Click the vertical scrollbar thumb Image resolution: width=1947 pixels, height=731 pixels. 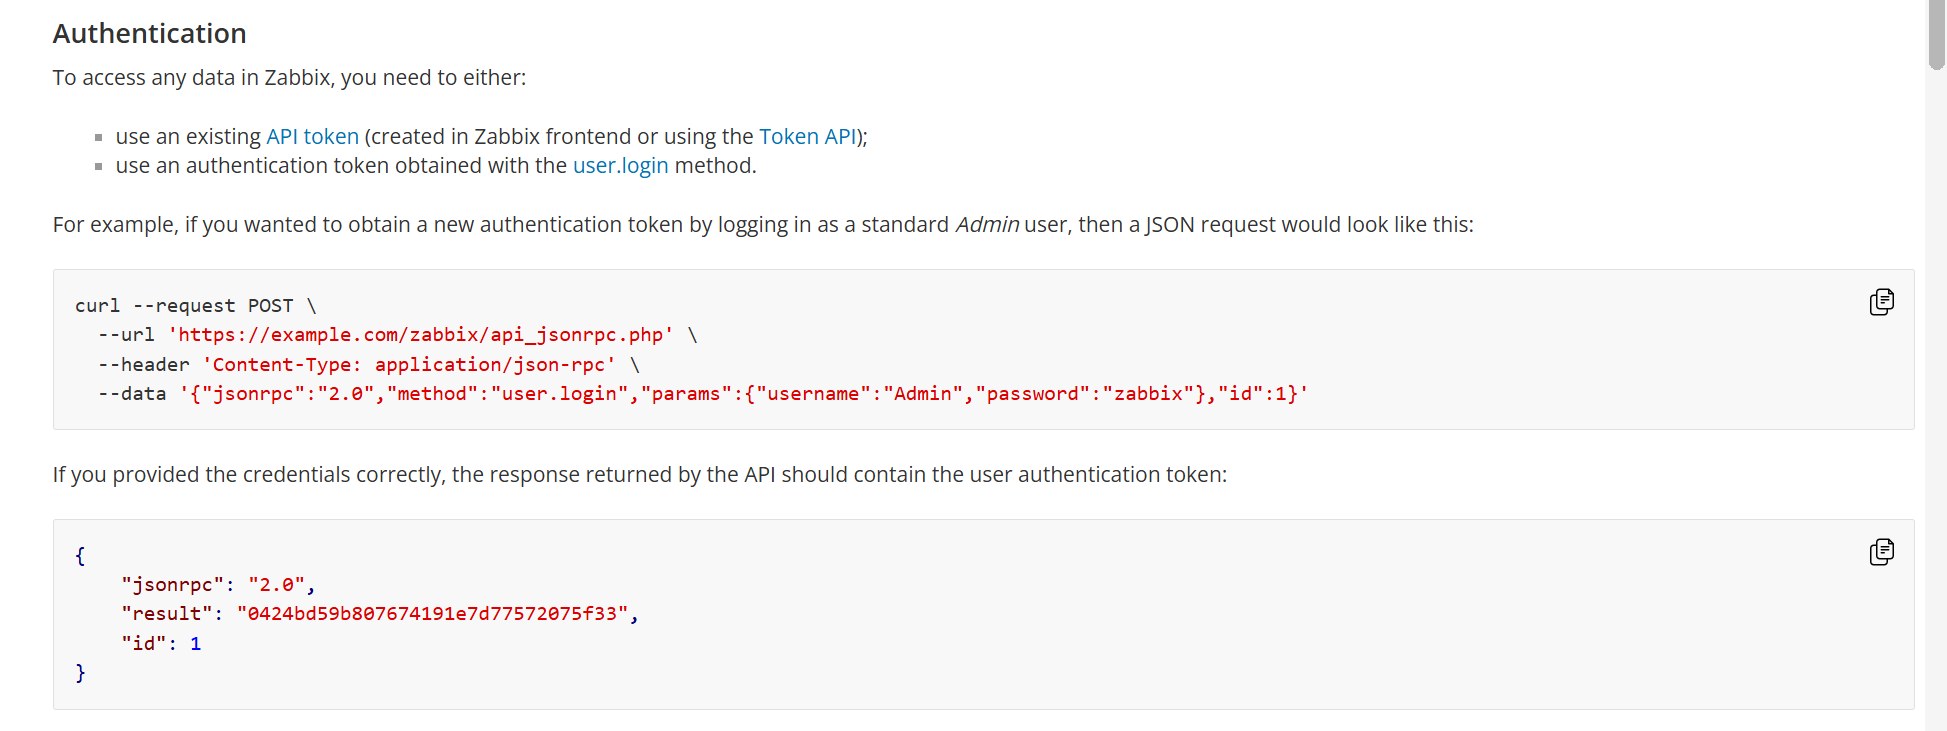[1936, 35]
